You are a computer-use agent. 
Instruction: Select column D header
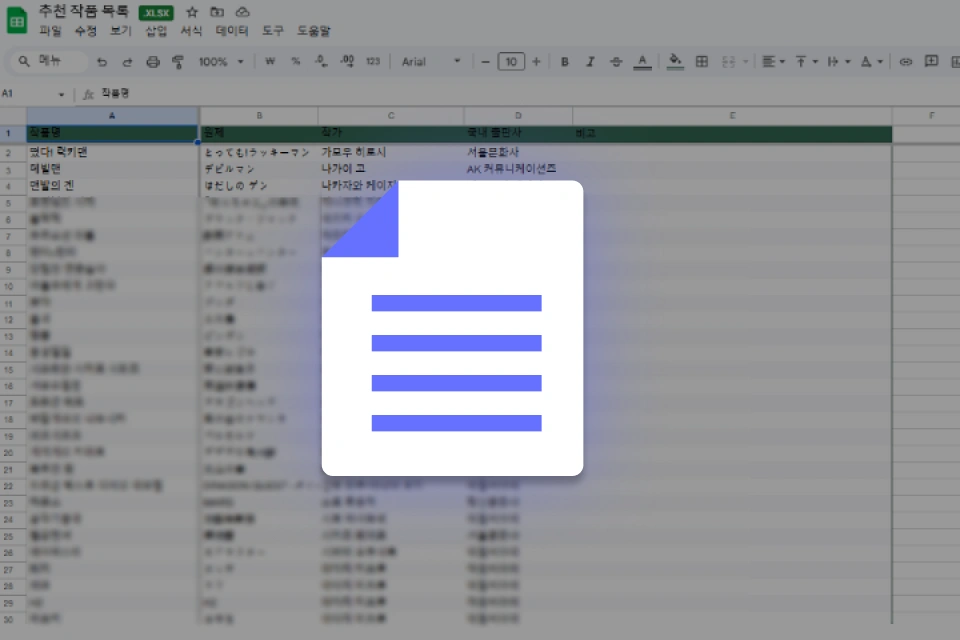[518, 116]
